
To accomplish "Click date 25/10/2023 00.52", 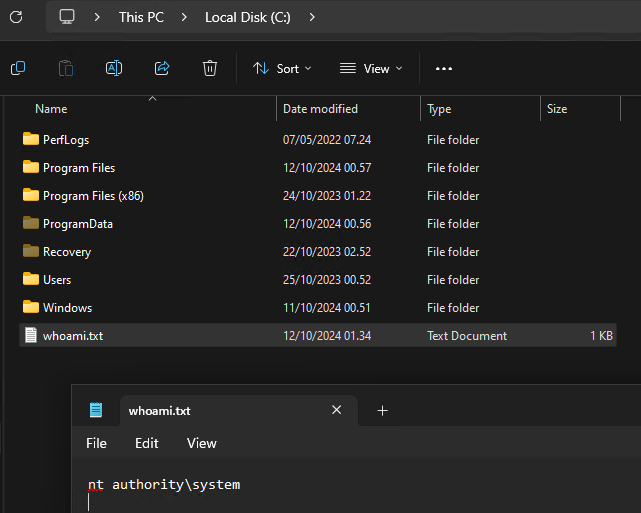I will [x=327, y=280].
